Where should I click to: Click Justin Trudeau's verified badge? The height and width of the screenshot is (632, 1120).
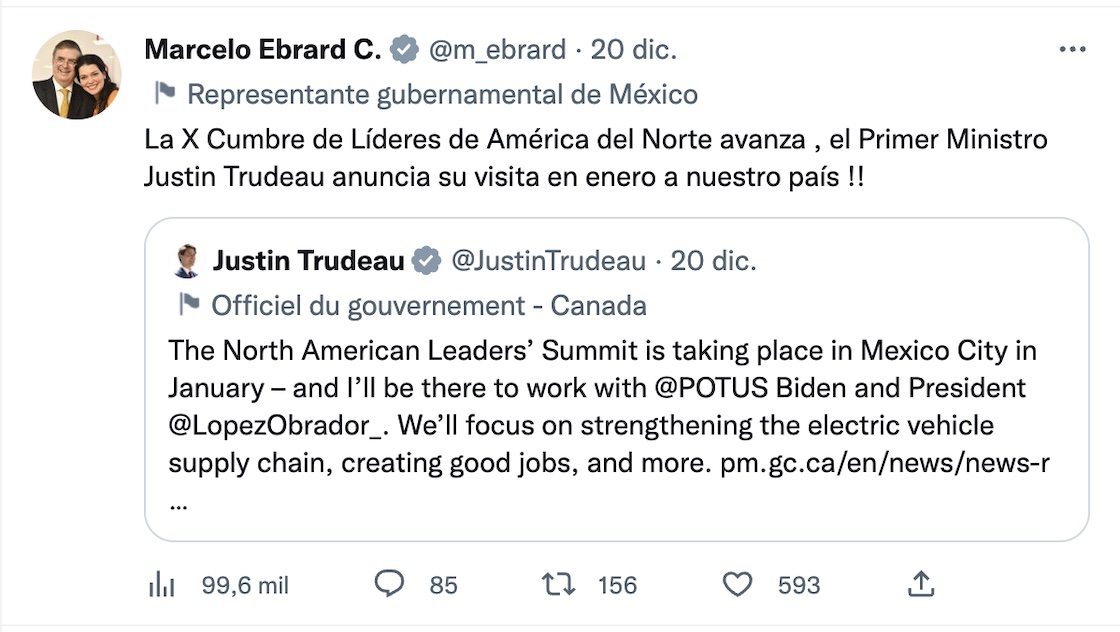click(x=427, y=261)
